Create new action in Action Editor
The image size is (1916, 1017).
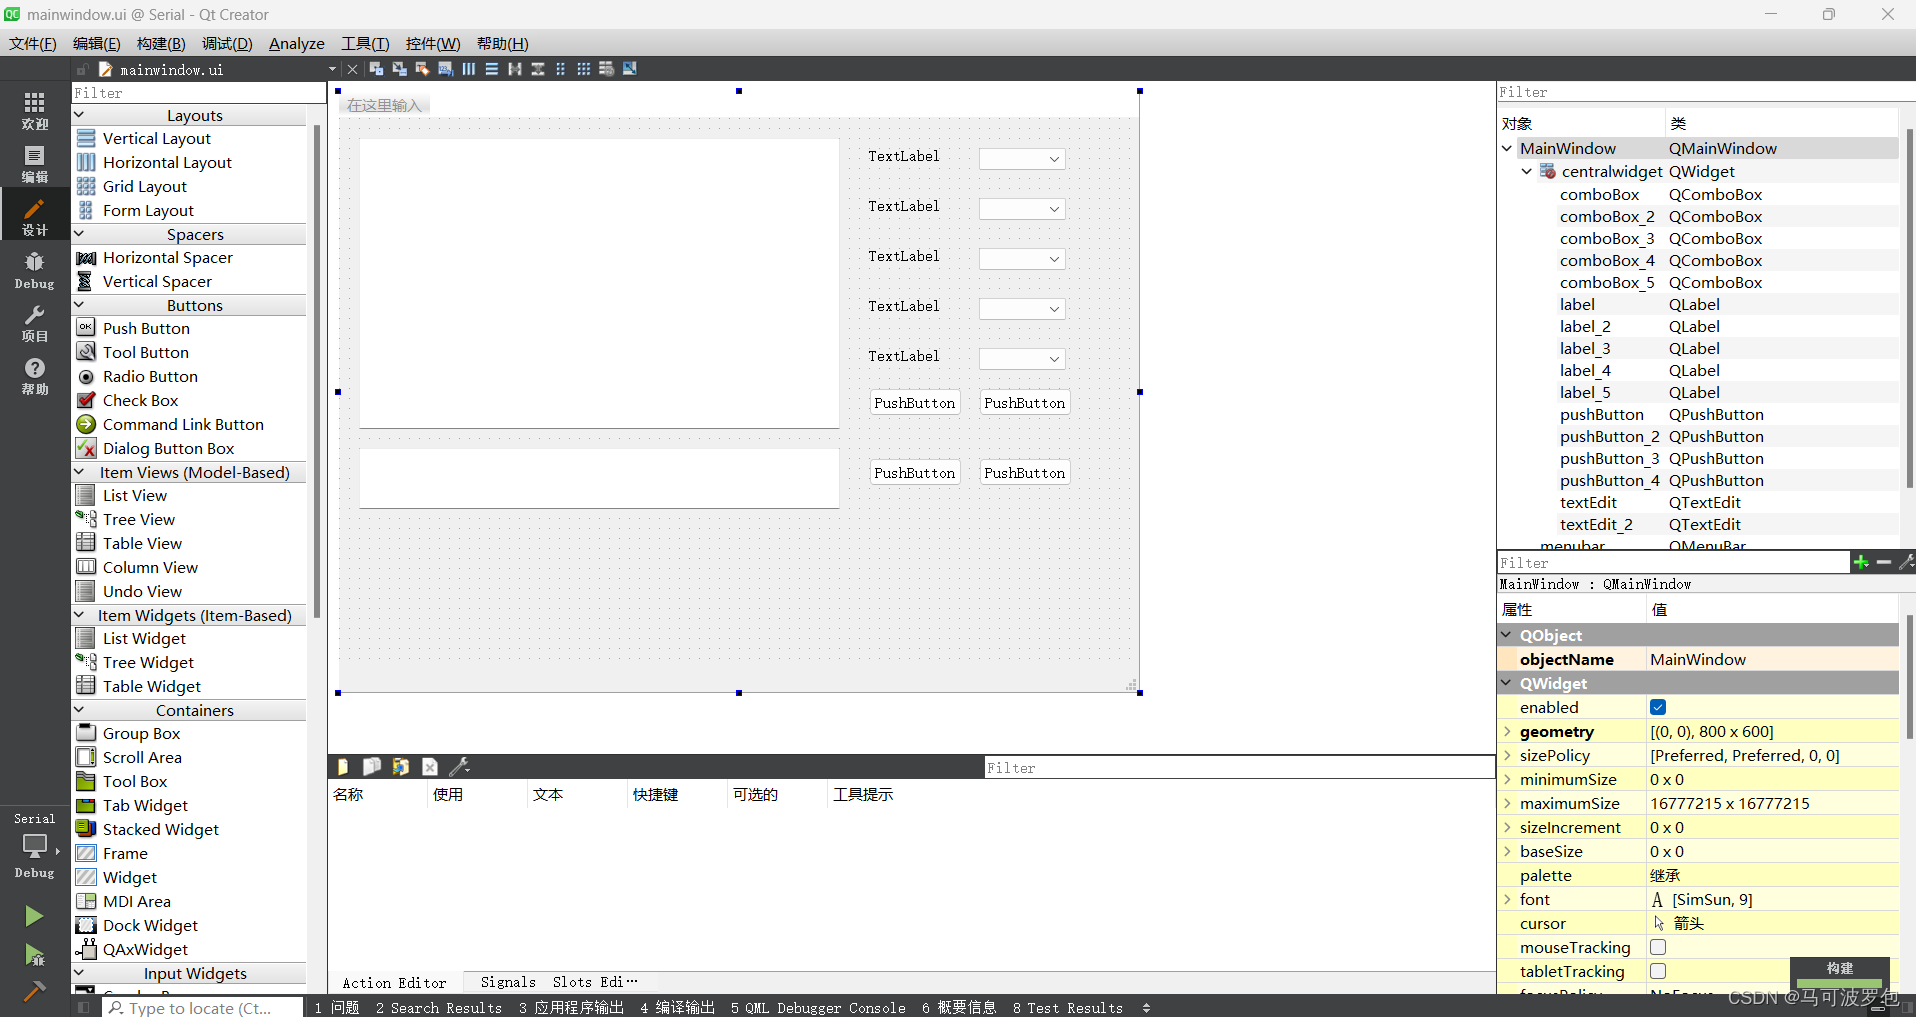[343, 767]
